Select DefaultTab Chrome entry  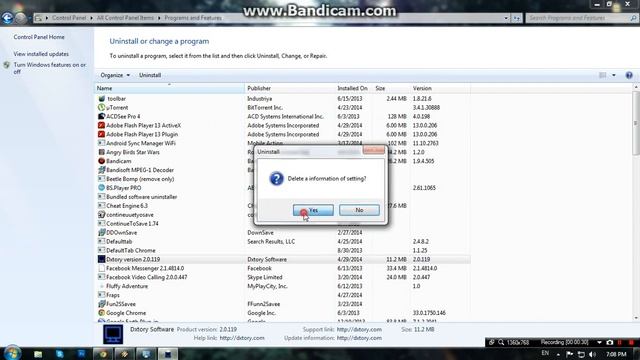coord(131,251)
